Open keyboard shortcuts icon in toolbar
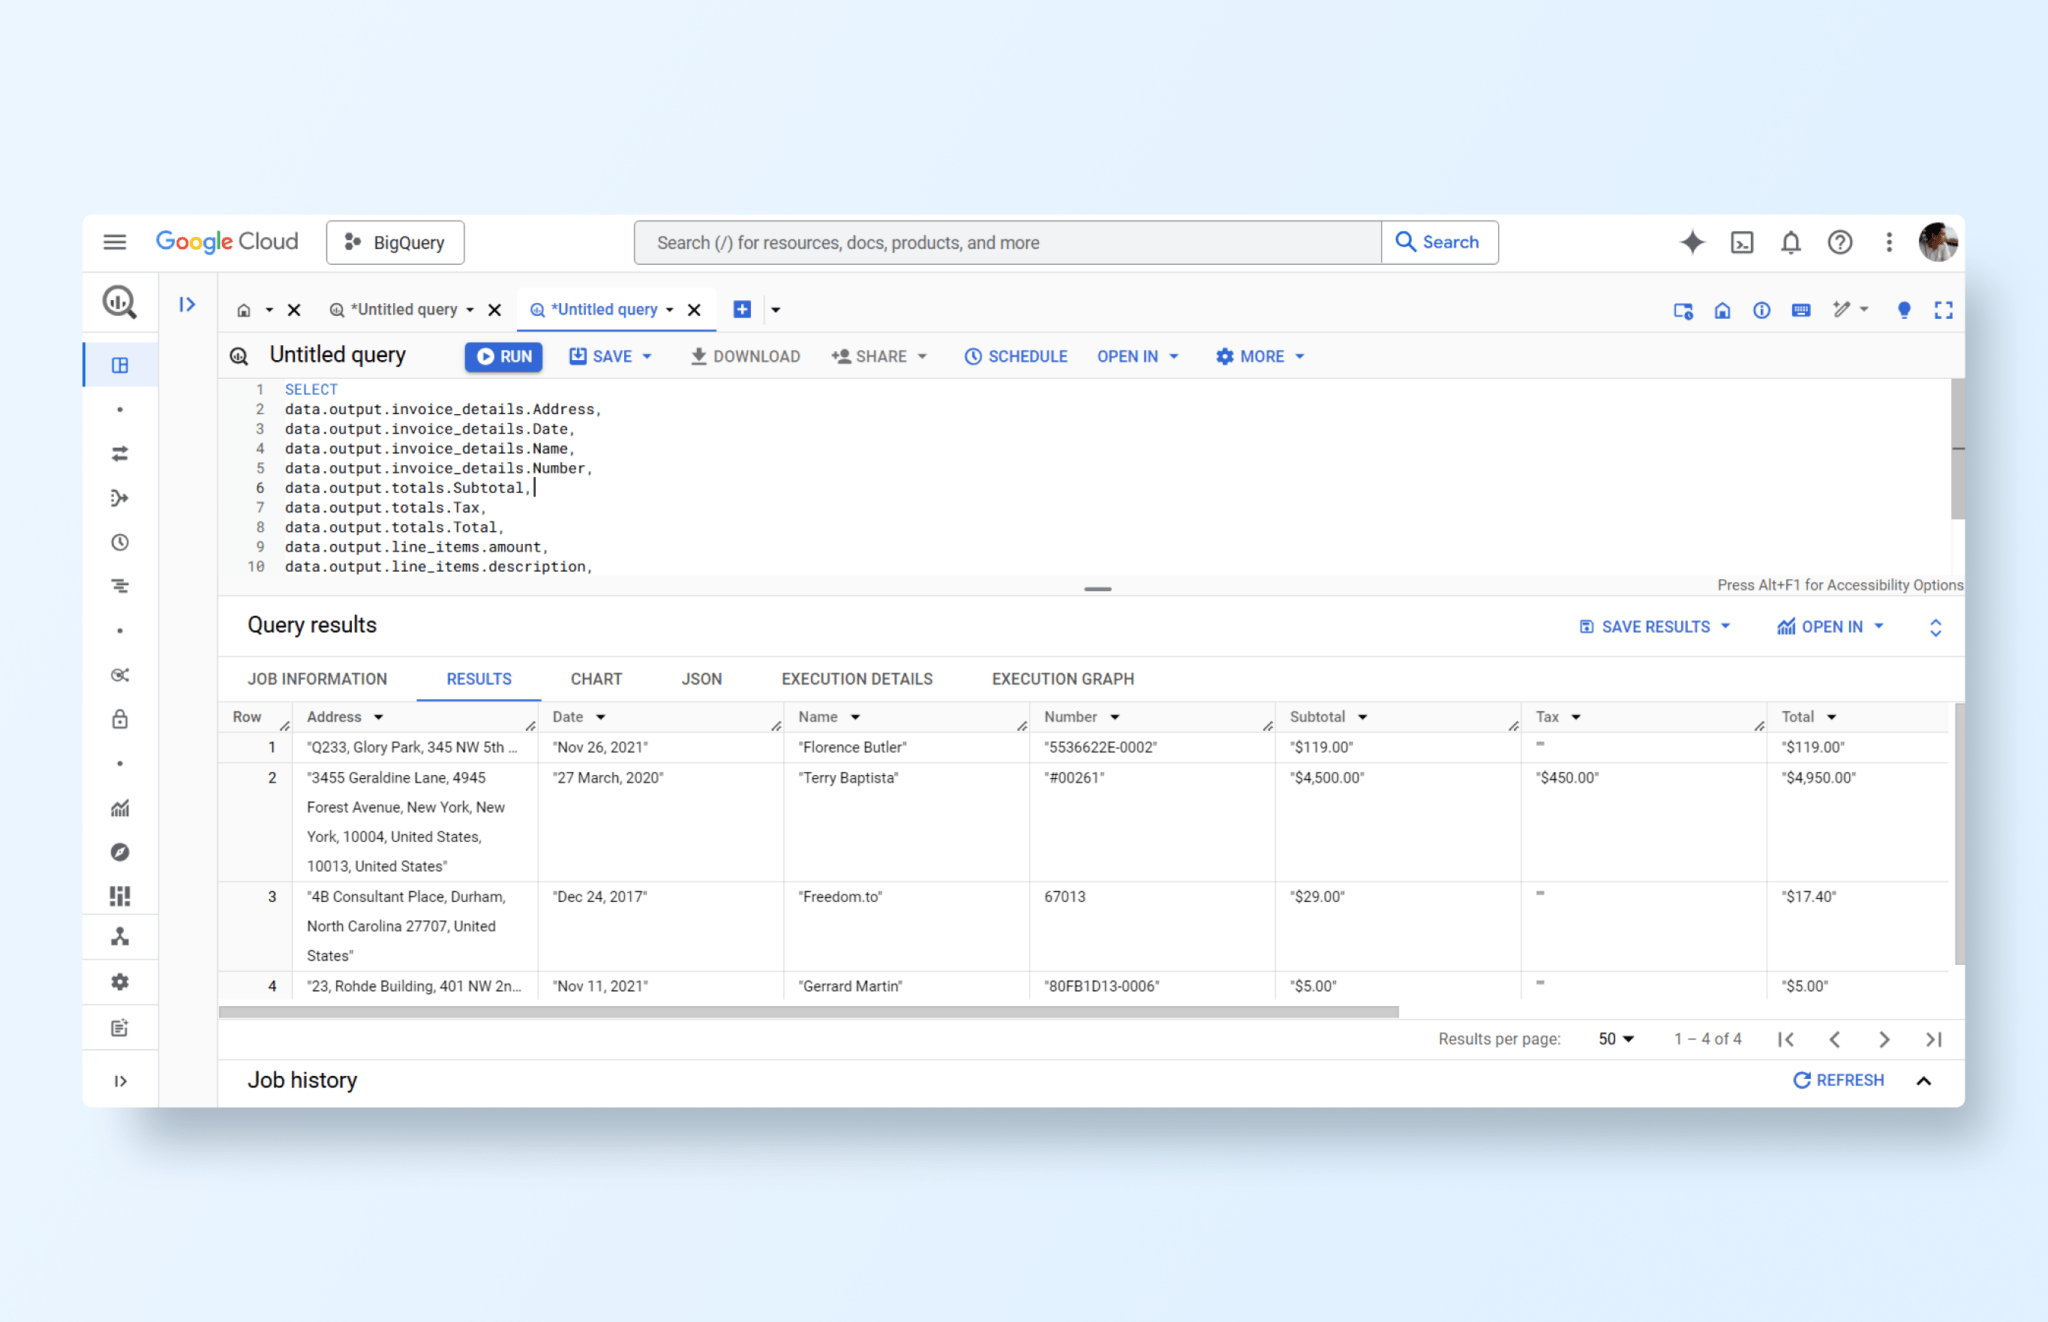Image resolution: width=2048 pixels, height=1322 pixels. [x=1800, y=309]
